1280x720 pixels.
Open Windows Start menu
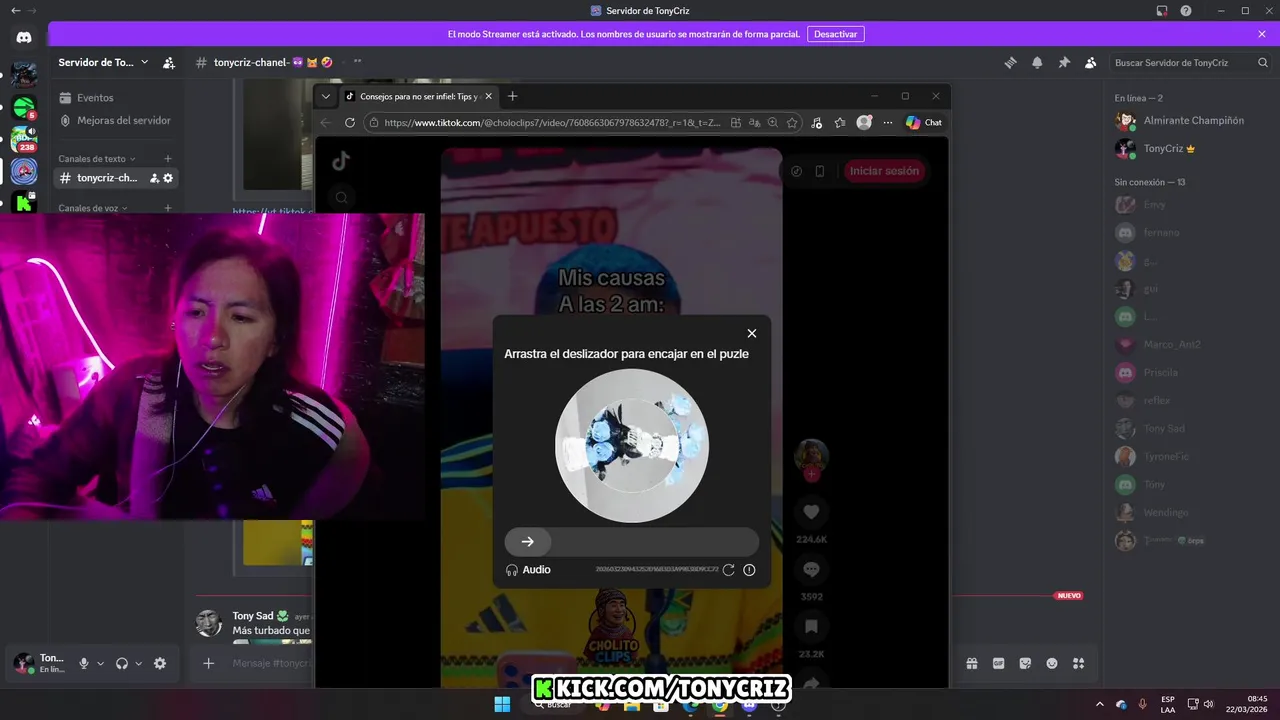point(502,704)
